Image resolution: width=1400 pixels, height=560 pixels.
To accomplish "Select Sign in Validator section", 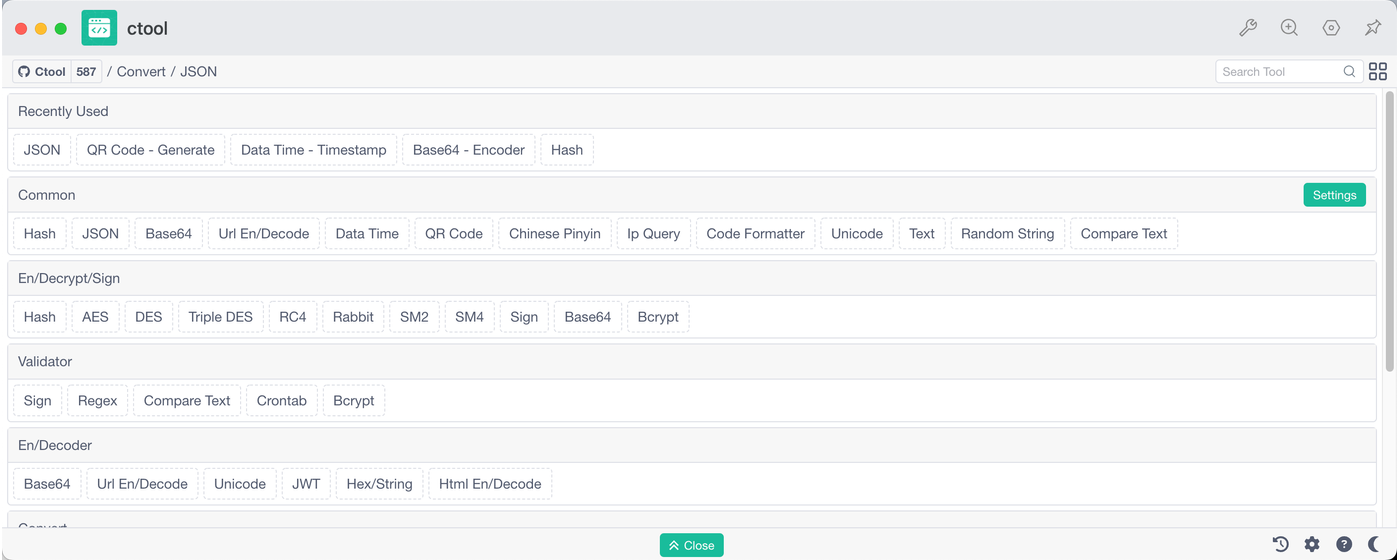I will [x=38, y=400].
